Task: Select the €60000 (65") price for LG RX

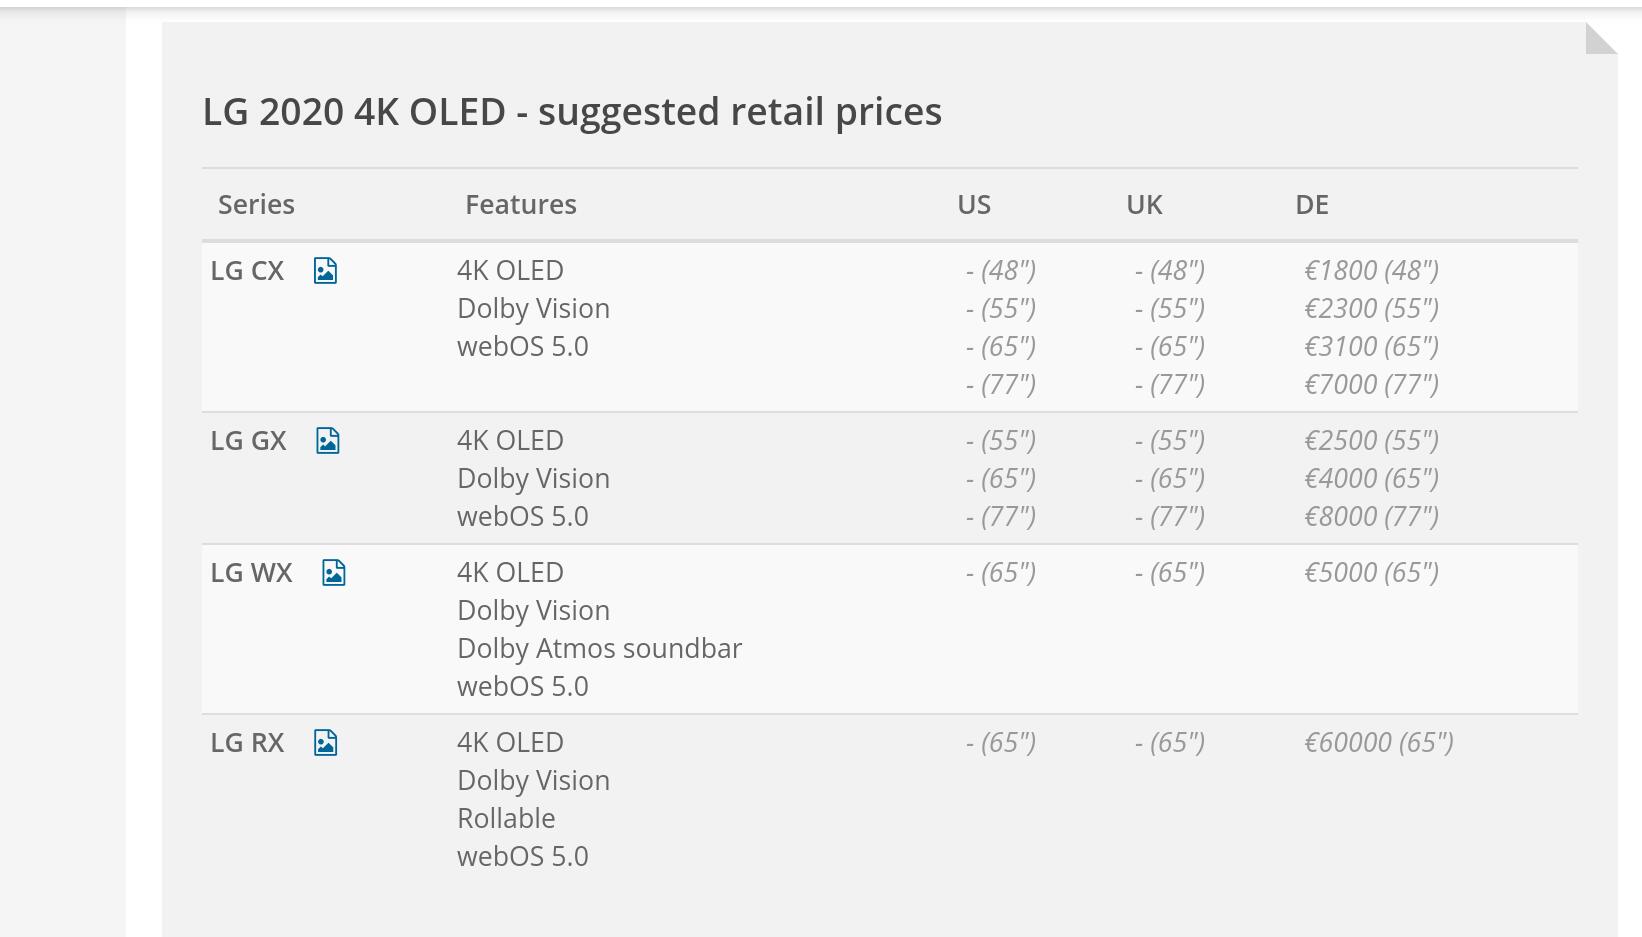Action: coord(1378,743)
